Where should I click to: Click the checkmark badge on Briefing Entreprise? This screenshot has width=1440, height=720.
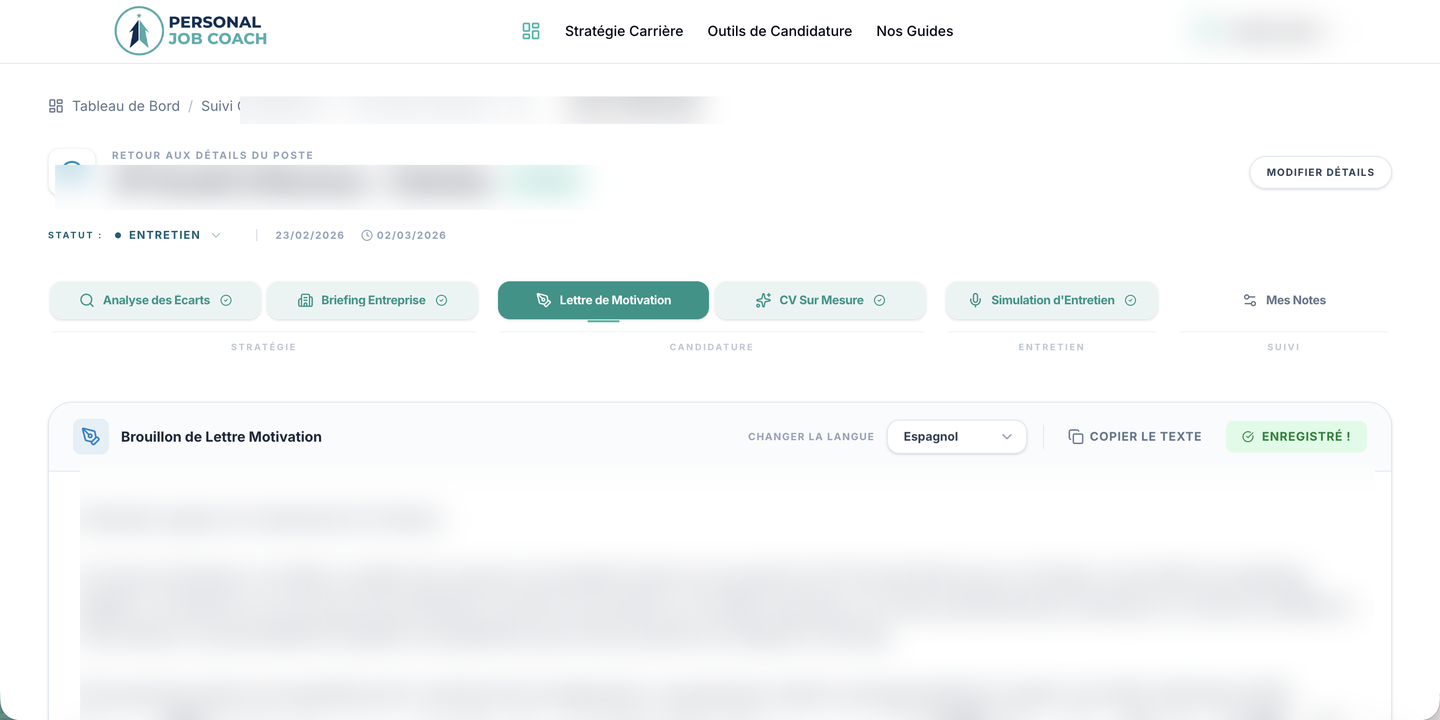441,300
